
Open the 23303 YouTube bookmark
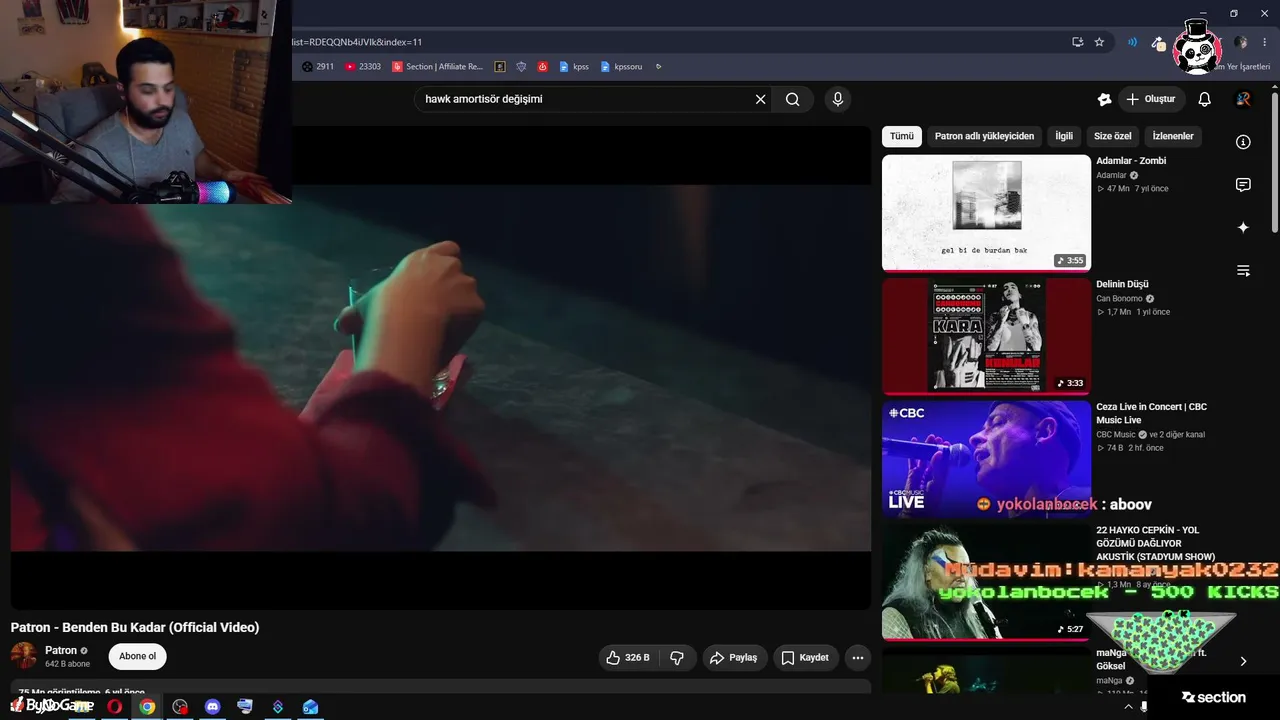[363, 67]
